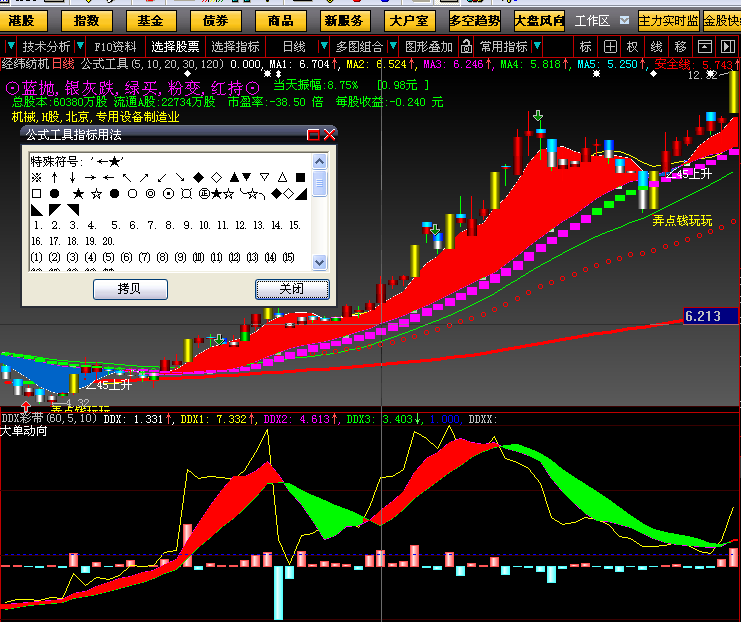Click the up arrow ↑ symbol

click(54, 177)
